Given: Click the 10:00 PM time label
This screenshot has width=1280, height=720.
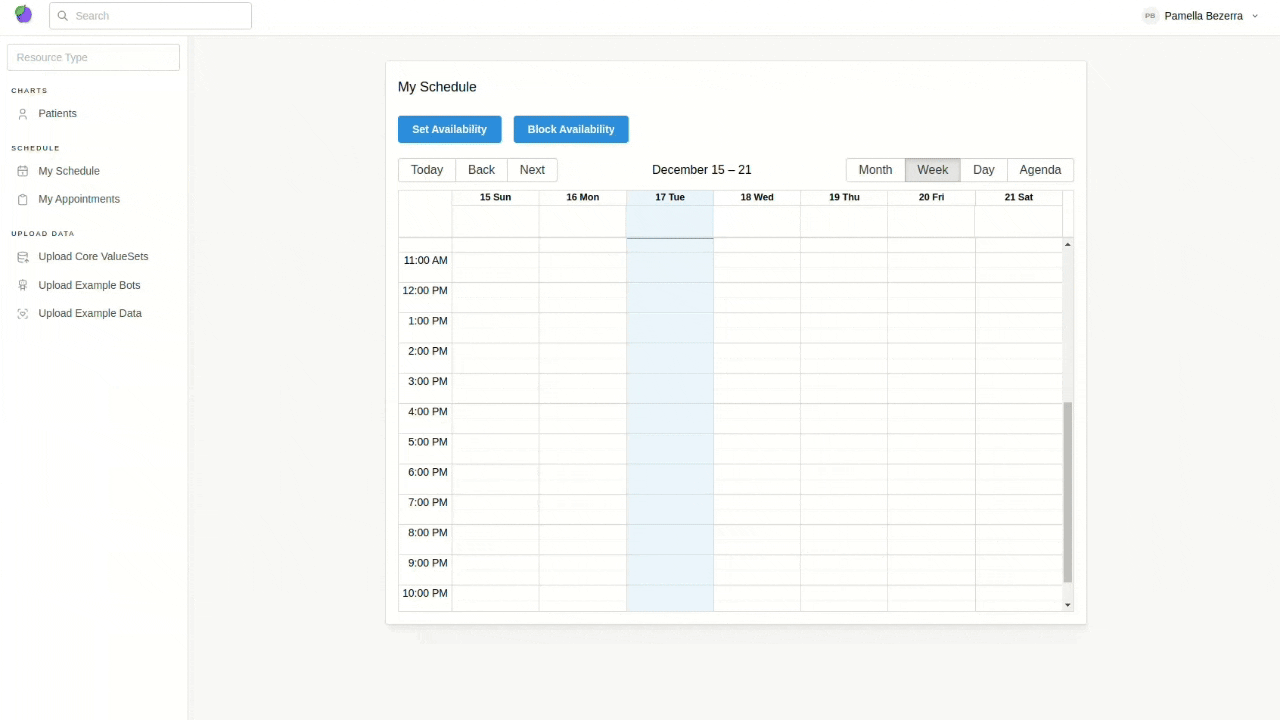Looking at the screenshot, I should (x=425, y=593).
